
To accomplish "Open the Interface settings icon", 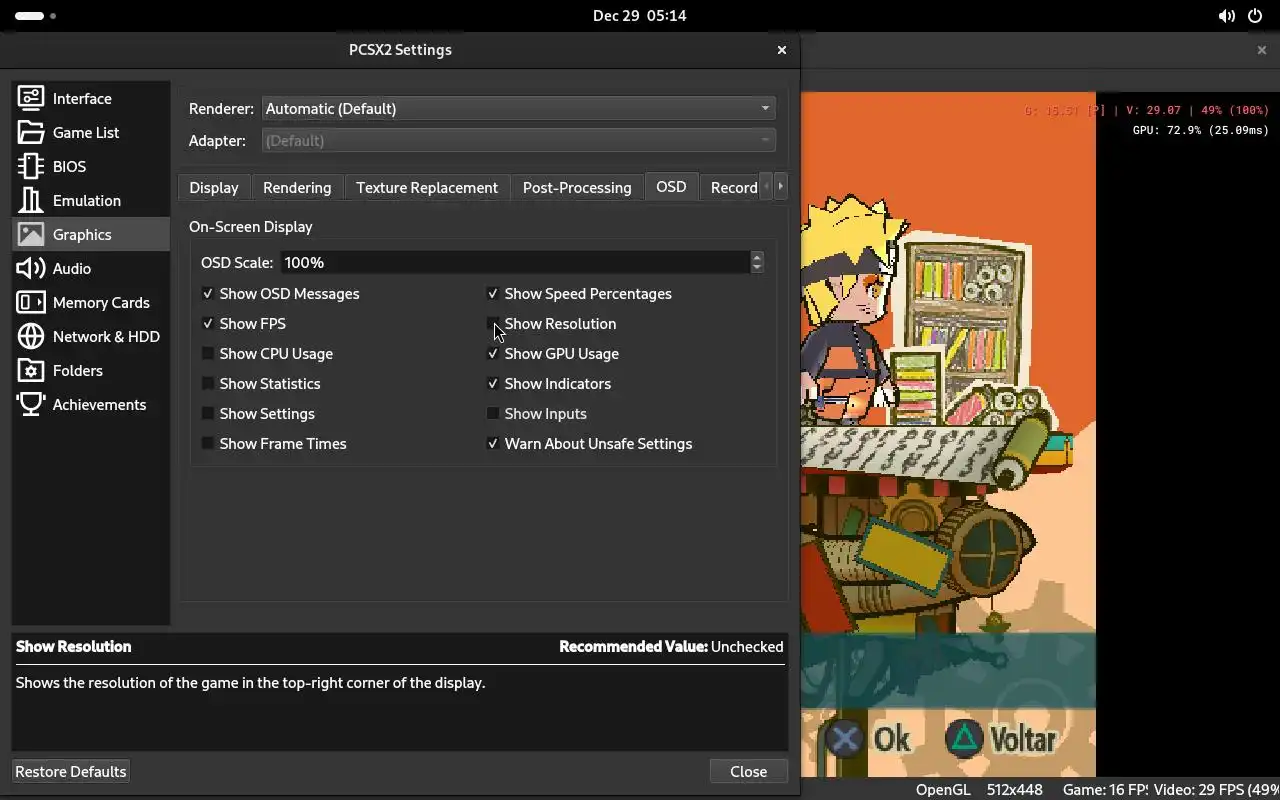I will pos(31,98).
